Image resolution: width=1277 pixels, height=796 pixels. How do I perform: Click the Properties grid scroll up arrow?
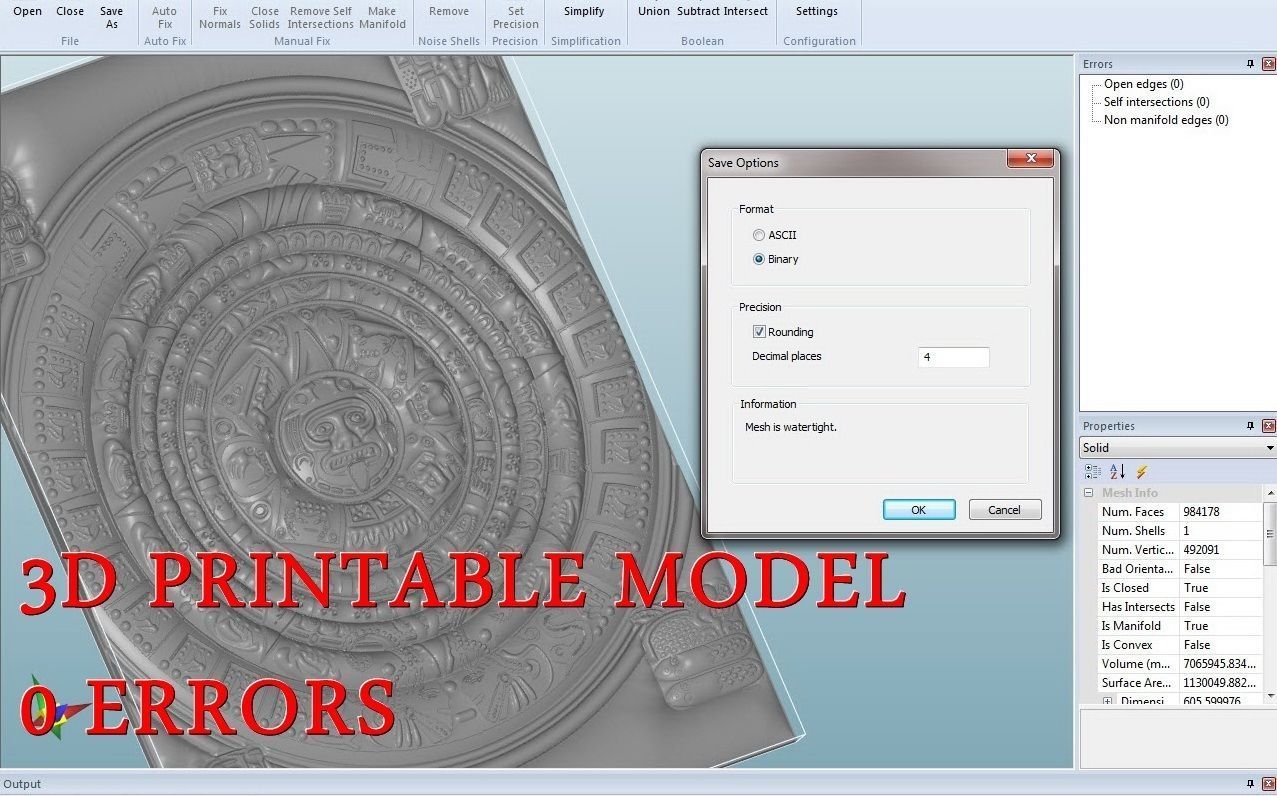click(x=1271, y=493)
